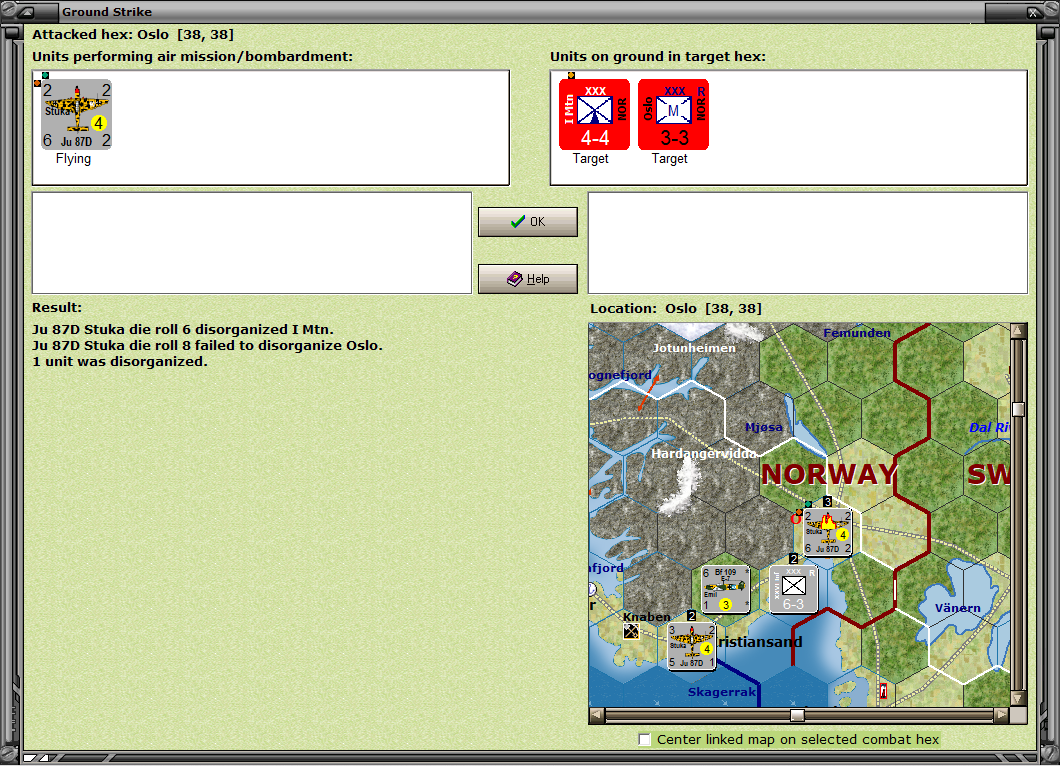Viewport: 1060px width, 766px height.
Task: Click the Stuka counter on the Oslo map hex
Action: (x=827, y=533)
